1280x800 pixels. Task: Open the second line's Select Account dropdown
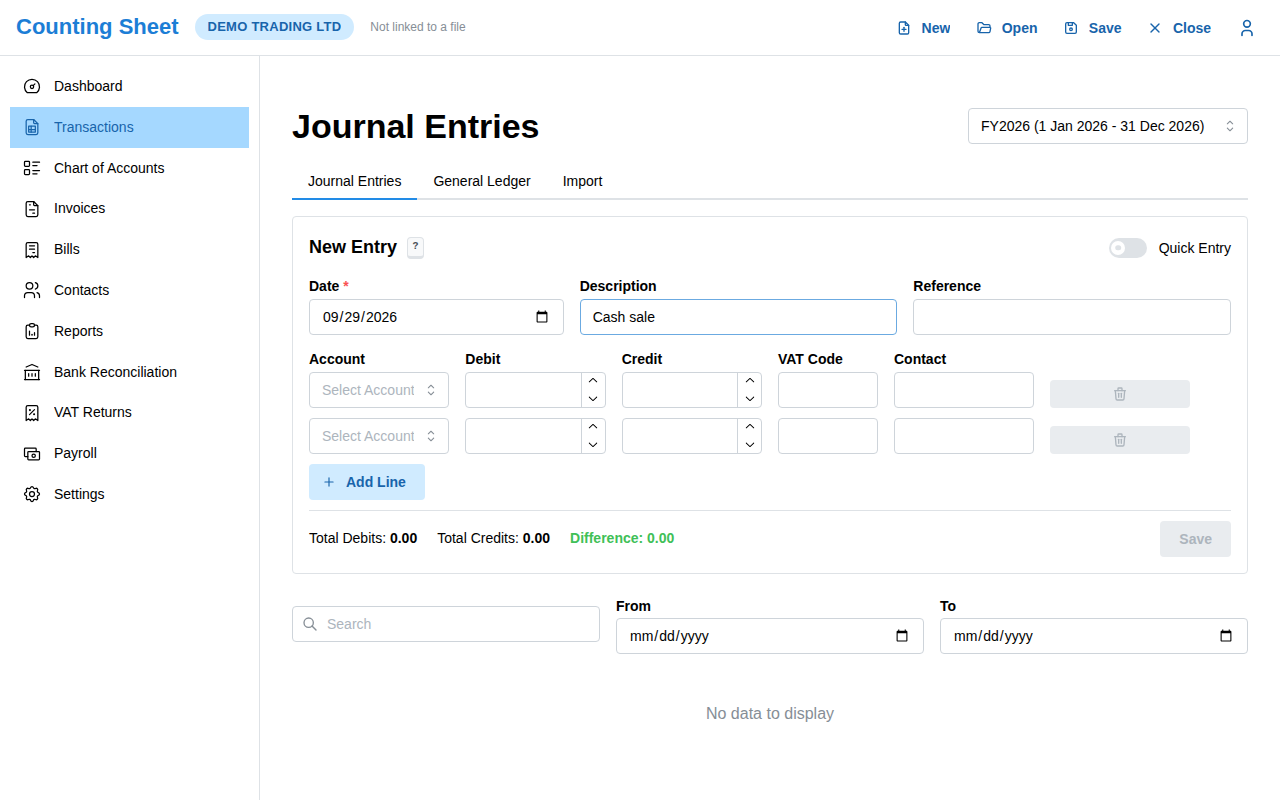click(379, 436)
